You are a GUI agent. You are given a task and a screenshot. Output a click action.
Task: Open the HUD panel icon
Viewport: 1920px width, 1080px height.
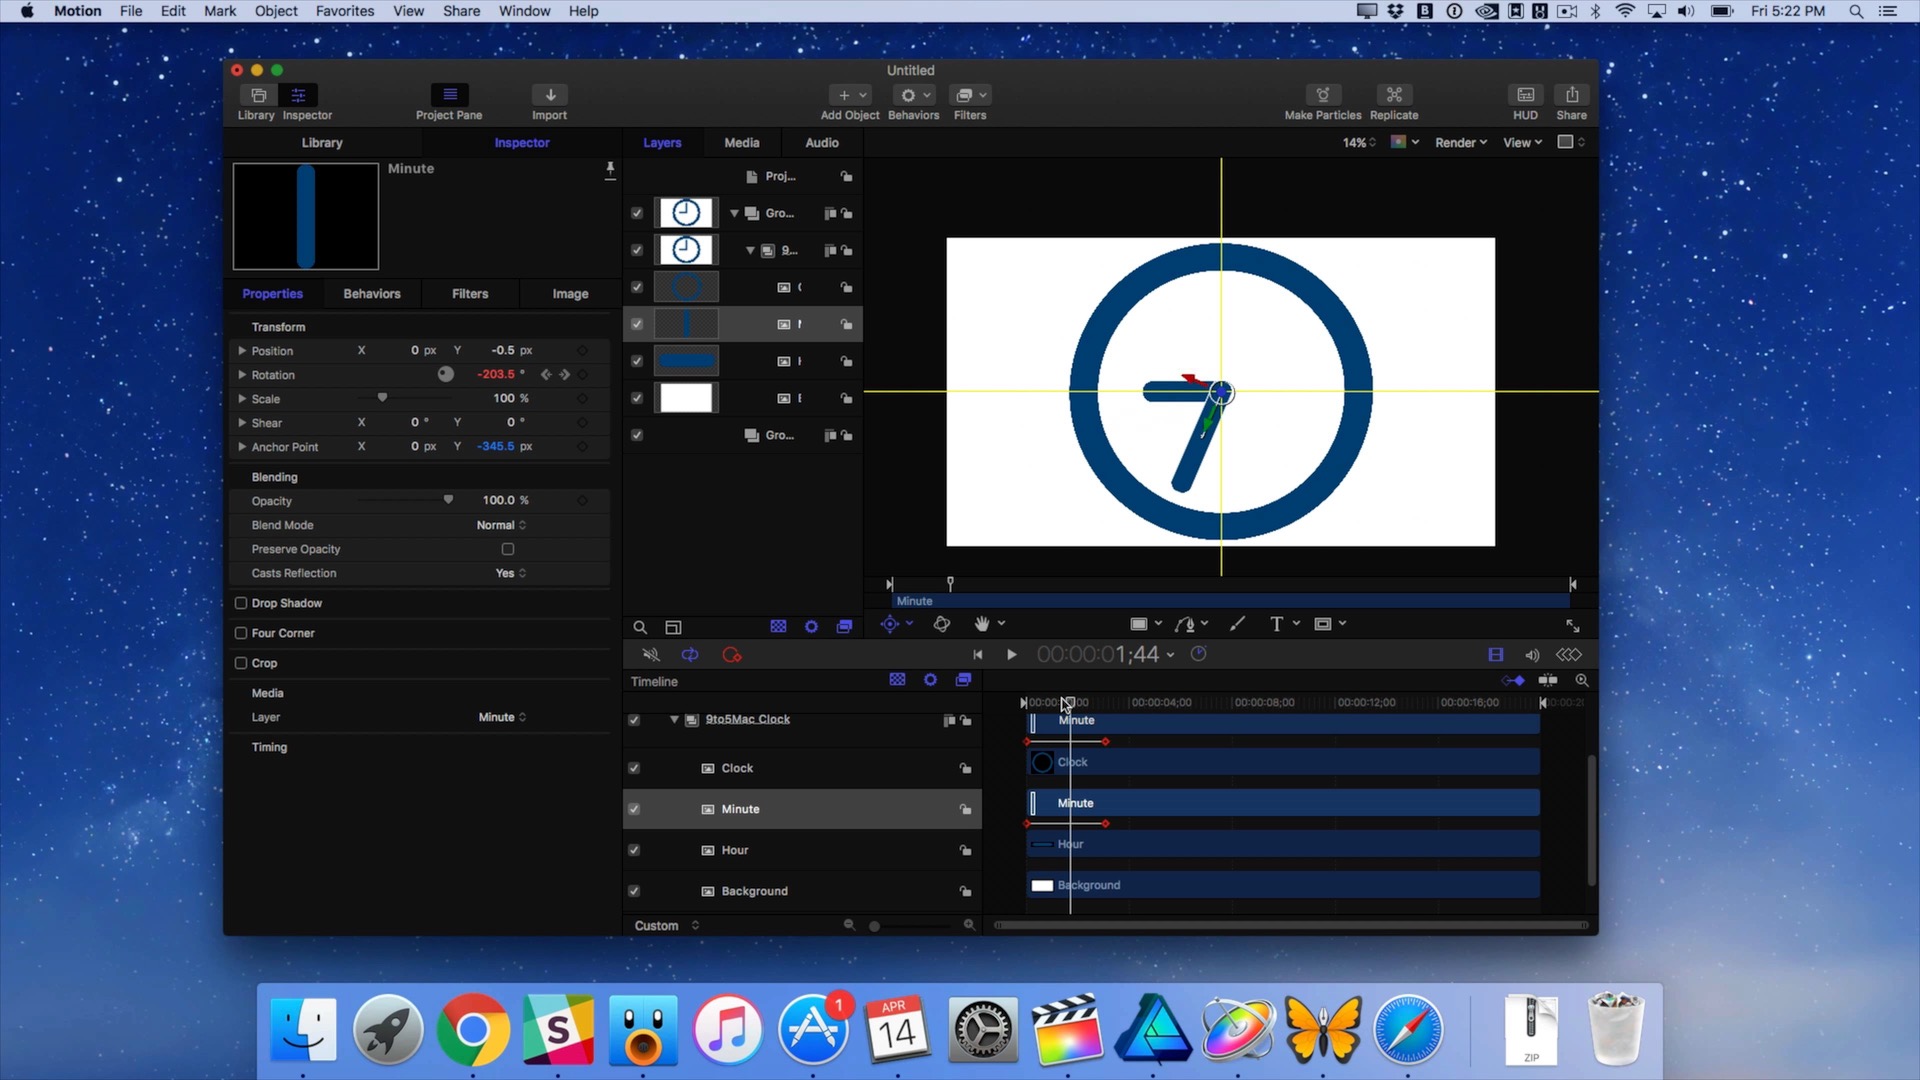pyautogui.click(x=1525, y=95)
